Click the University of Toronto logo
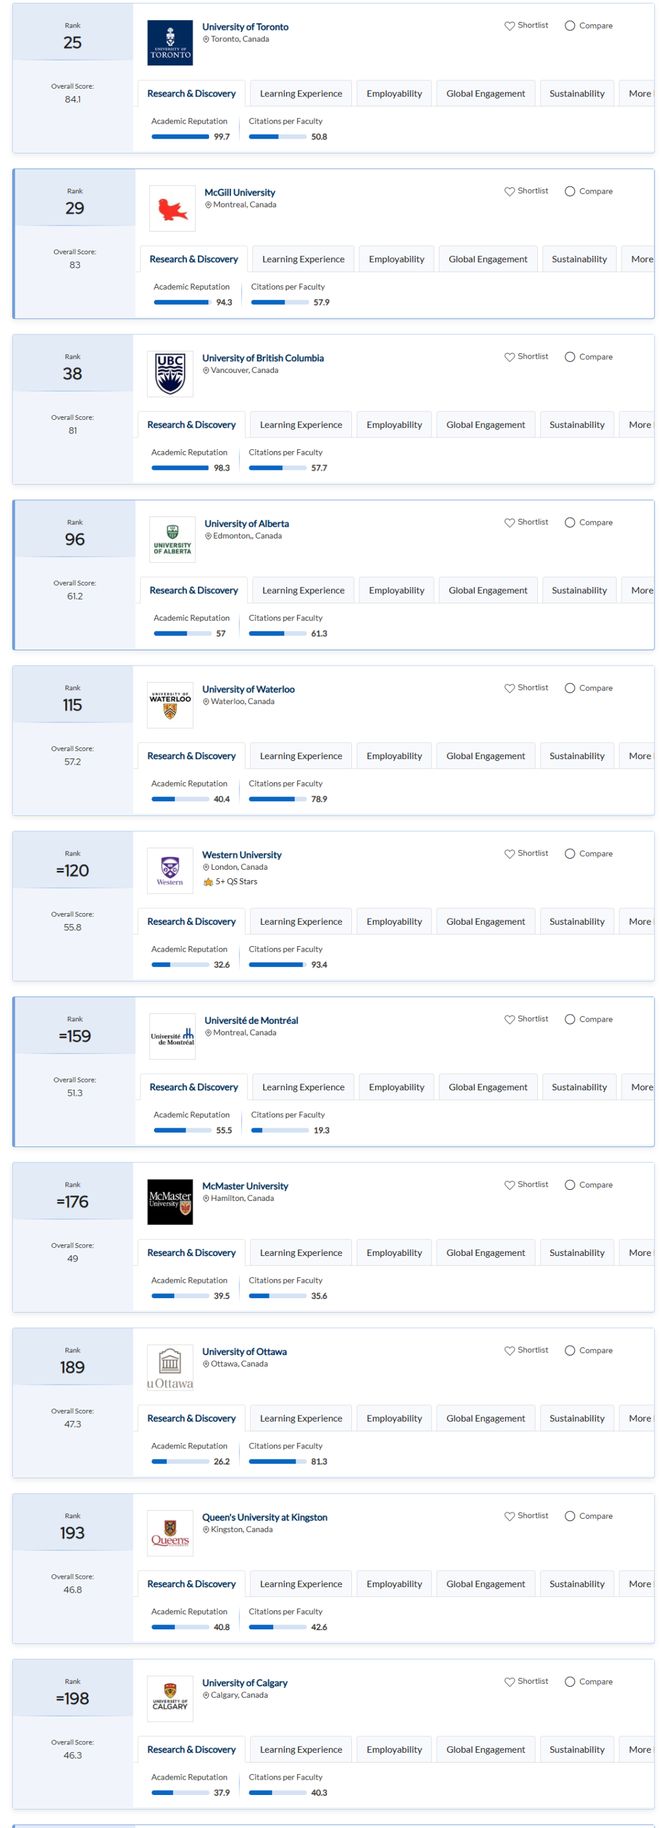The height and width of the screenshot is (1828, 660). [170, 43]
